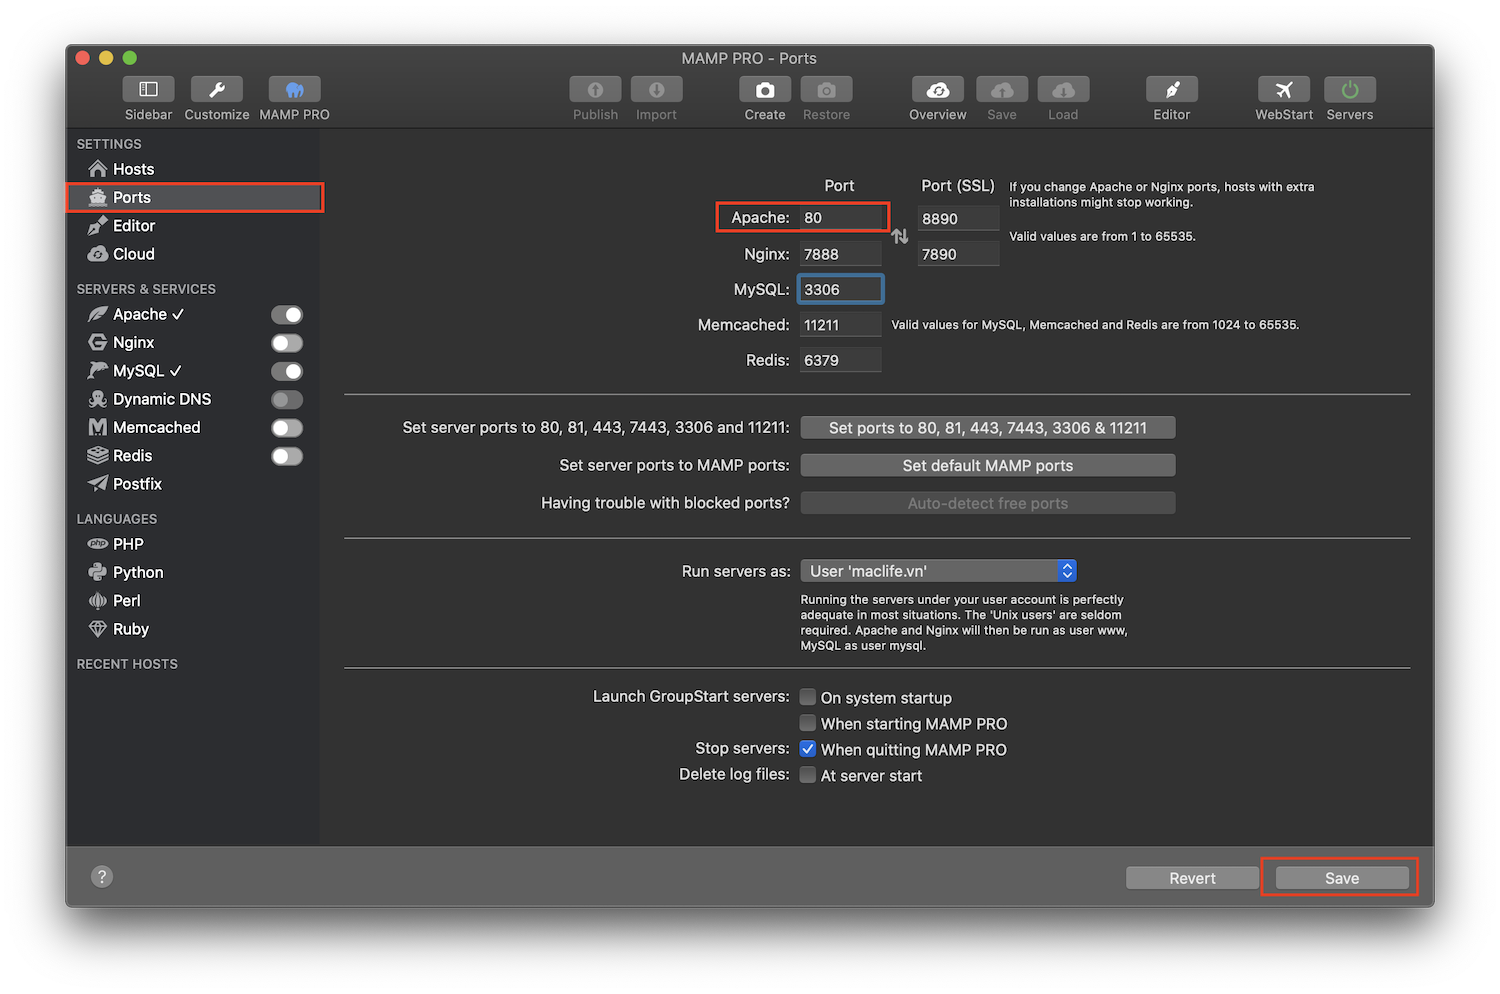The height and width of the screenshot is (994, 1500).
Task: Open PHP under Languages
Action: 128,544
